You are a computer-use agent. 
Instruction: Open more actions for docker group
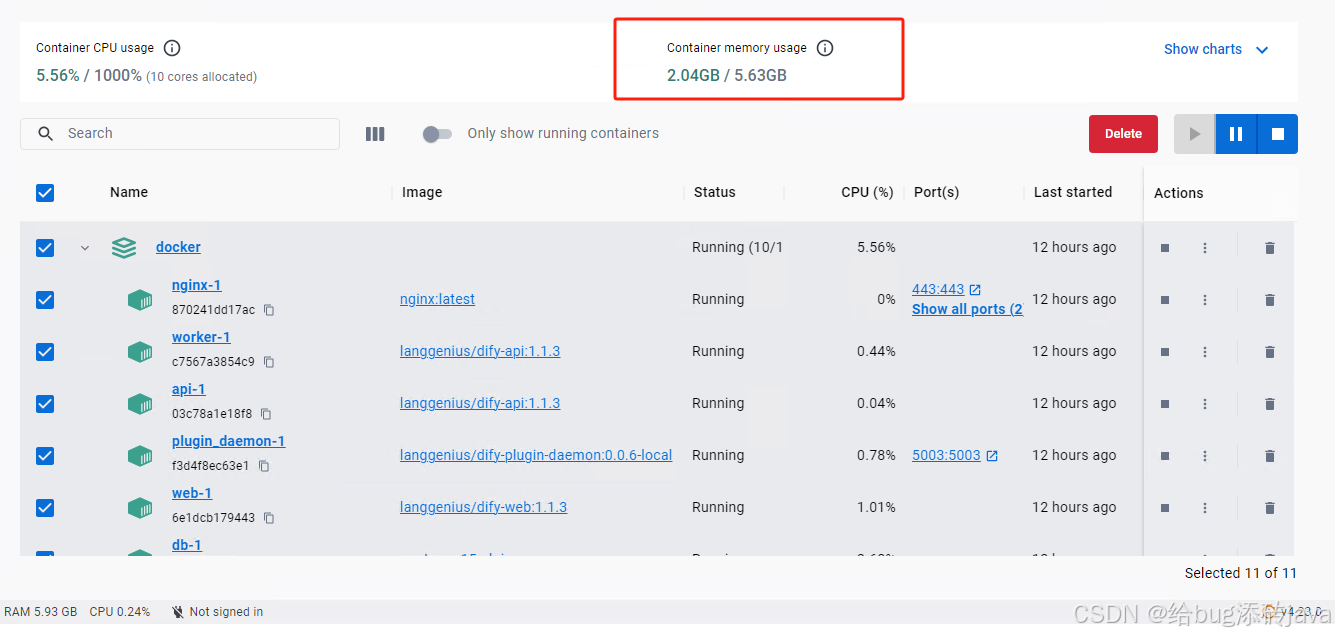click(1205, 248)
